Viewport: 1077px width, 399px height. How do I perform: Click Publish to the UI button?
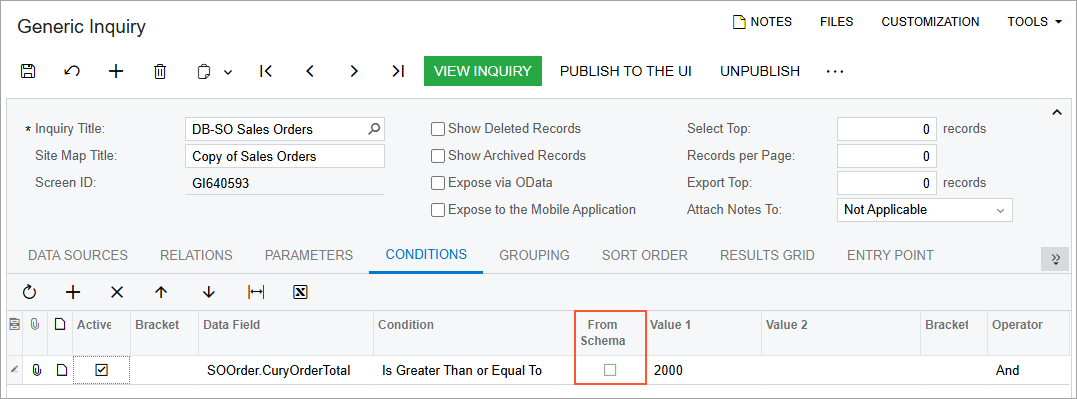[x=626, y=71]
